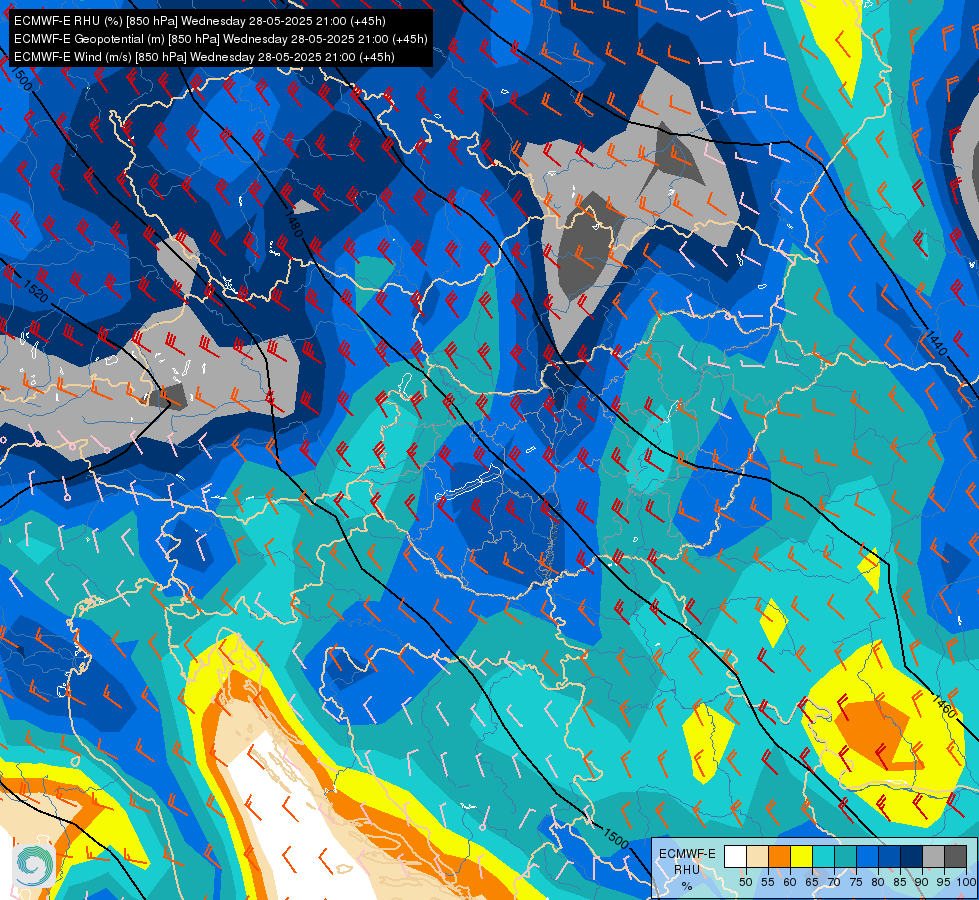Image resolution: width=979 pixels, height=900 pixels.
Task: Click the swirl logo icon
Action: 32,865
